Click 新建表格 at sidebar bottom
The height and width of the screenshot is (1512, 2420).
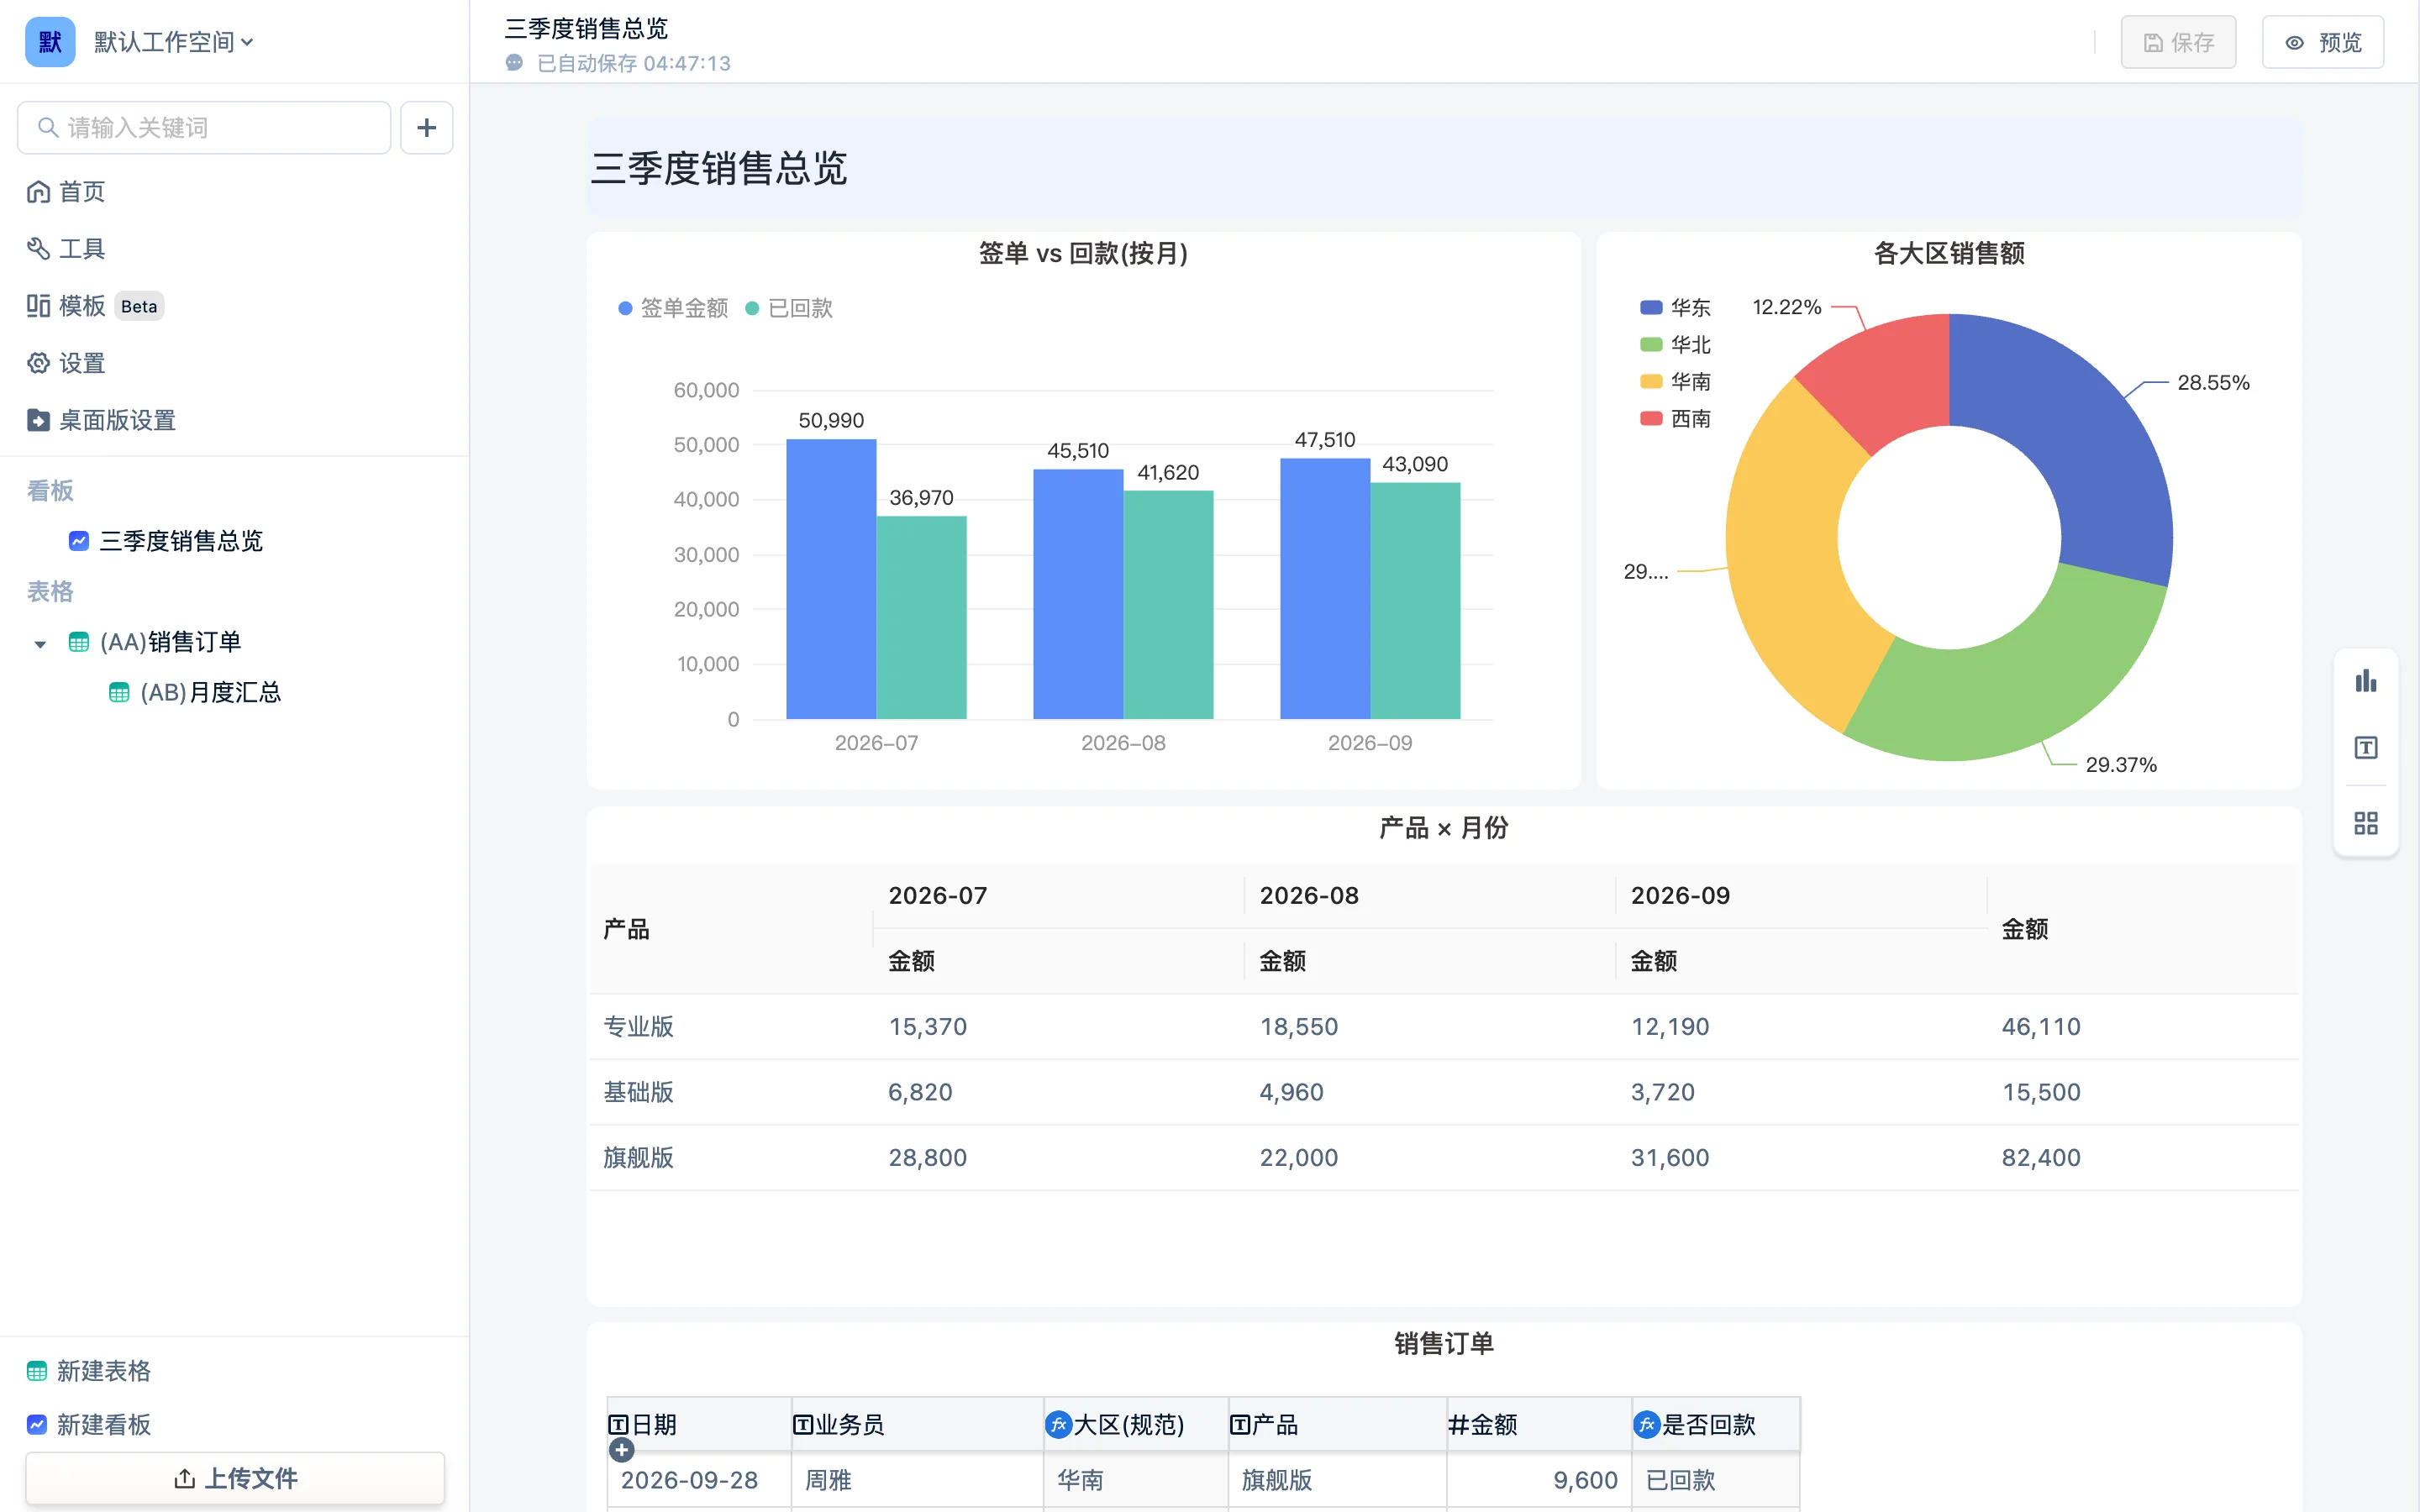89,1371
